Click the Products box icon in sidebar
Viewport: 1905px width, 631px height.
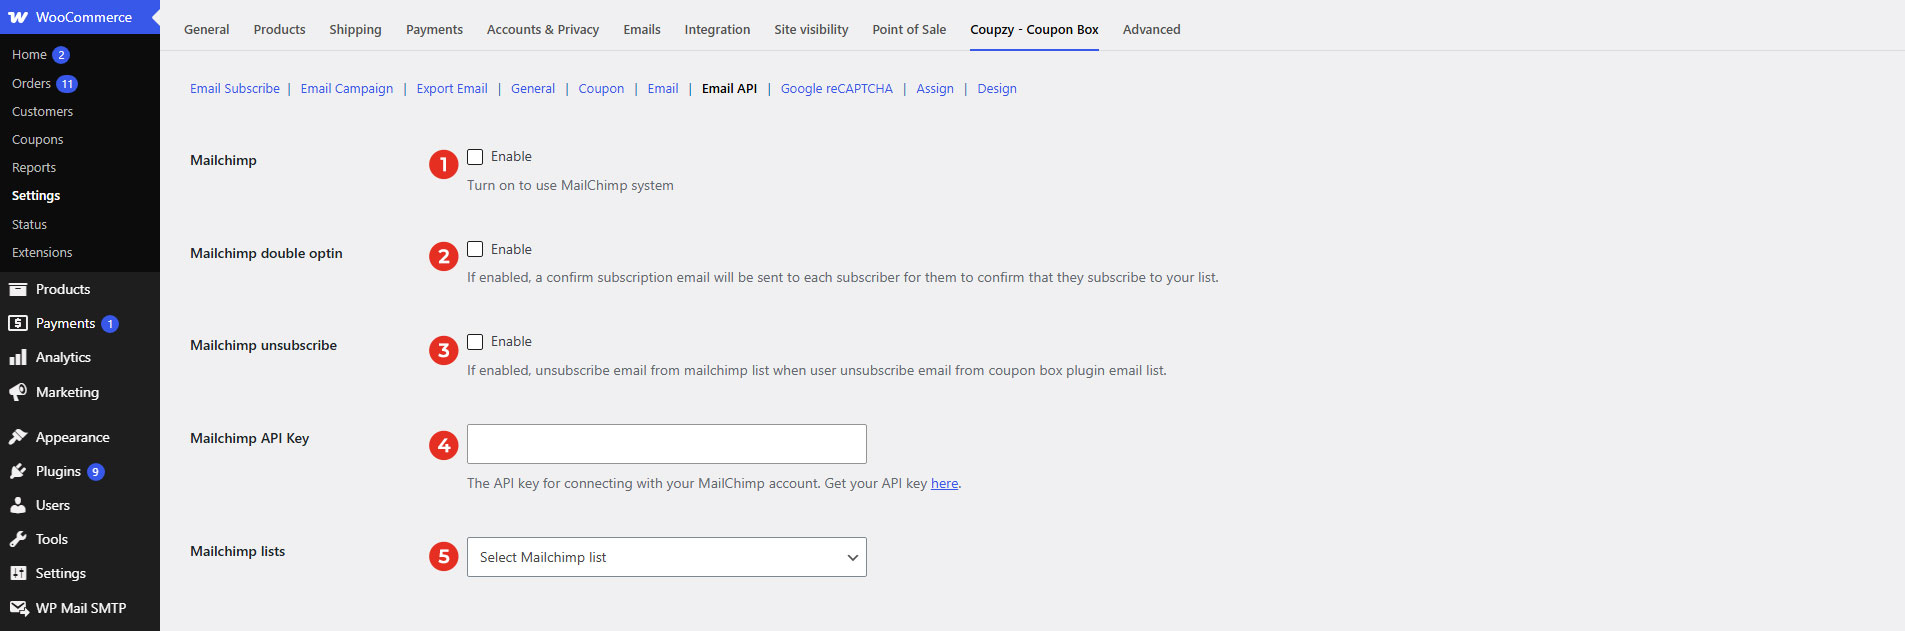pos(18,289)
